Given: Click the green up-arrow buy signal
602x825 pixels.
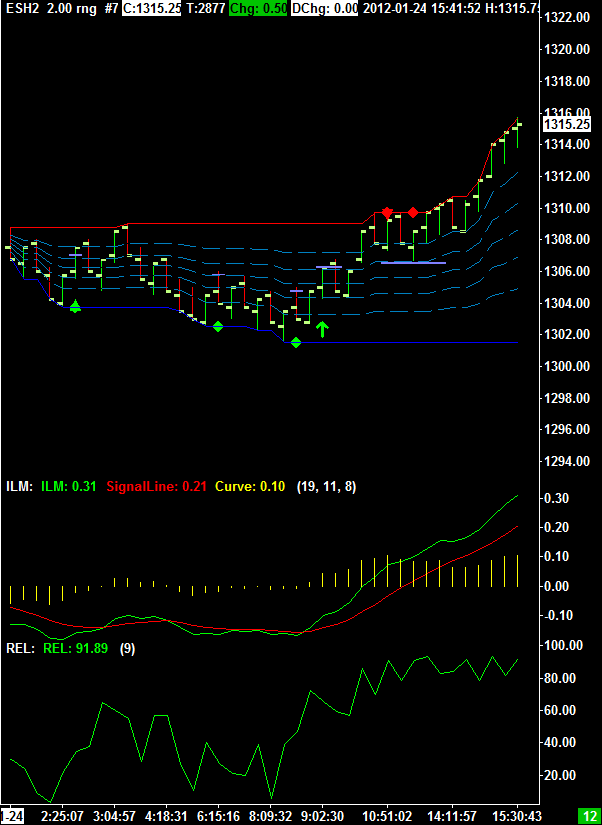Looking at the screenshot, I should pyautogui.click(x=322, y=330).
